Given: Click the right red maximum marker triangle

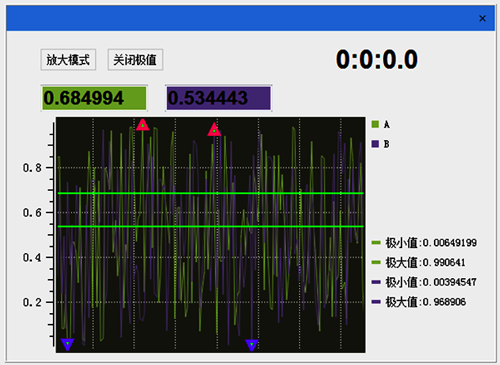Looking at the screenshot, I should click(x=214, y=129).
